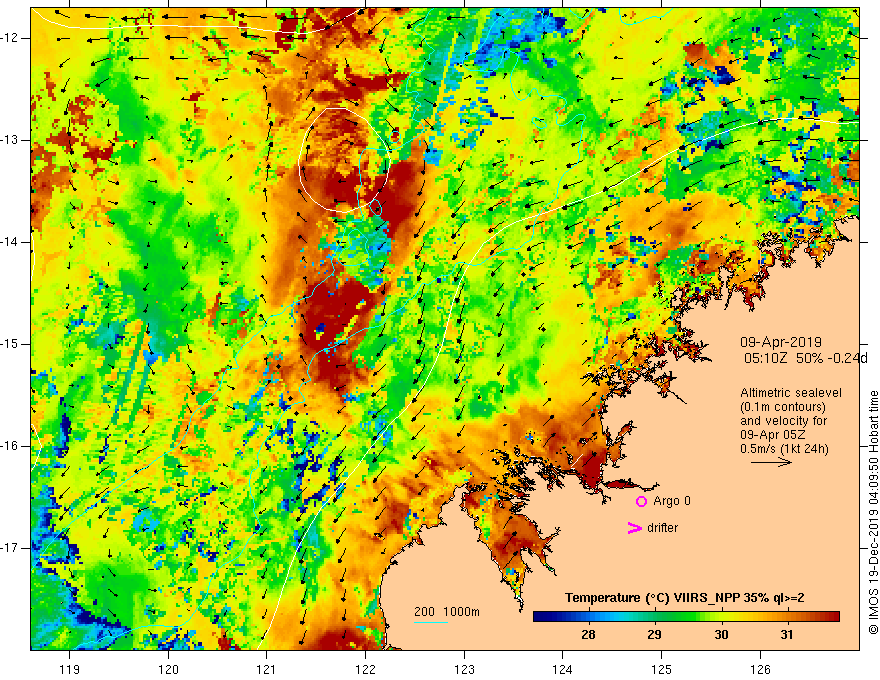Click the '(0.1m contours)' text
Viewport: 880px width, 680px height.
(x=782, y=407)
